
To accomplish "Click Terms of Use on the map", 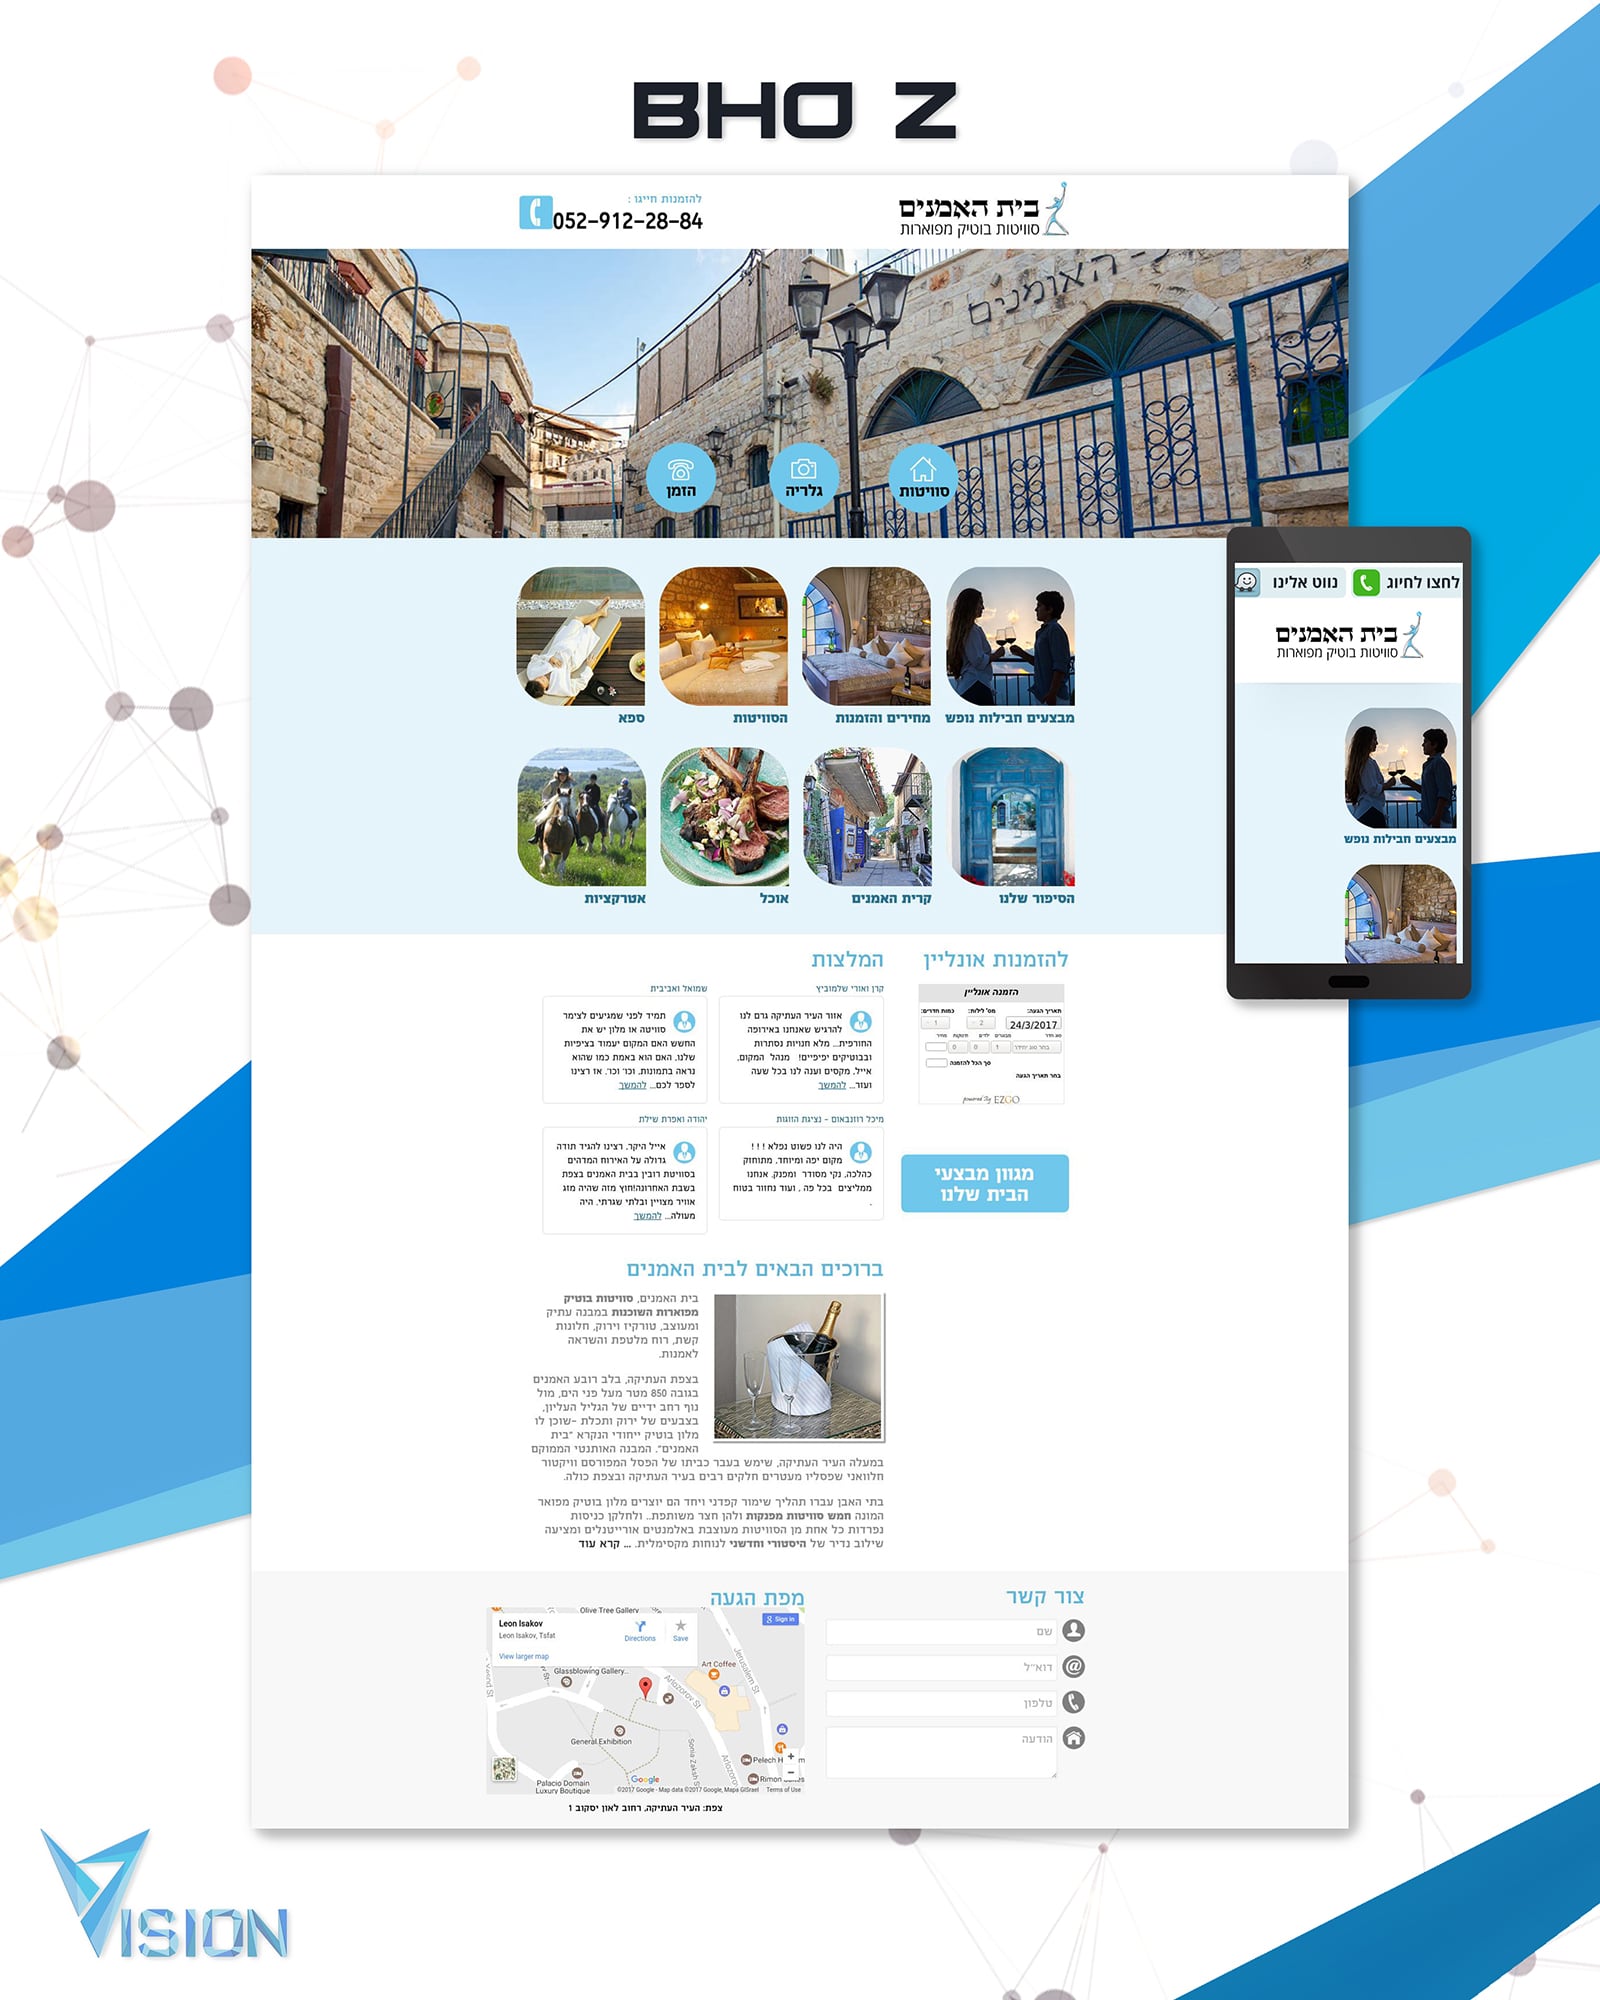I will (784, 1790).
